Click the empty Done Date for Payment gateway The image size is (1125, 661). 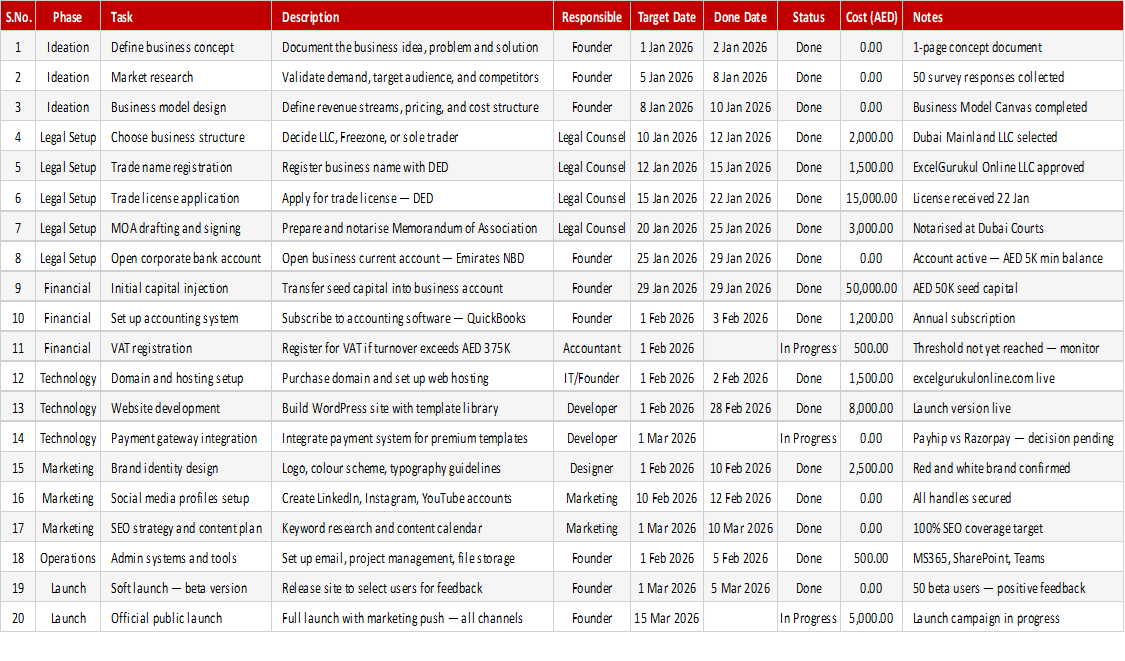click(740, 439)
